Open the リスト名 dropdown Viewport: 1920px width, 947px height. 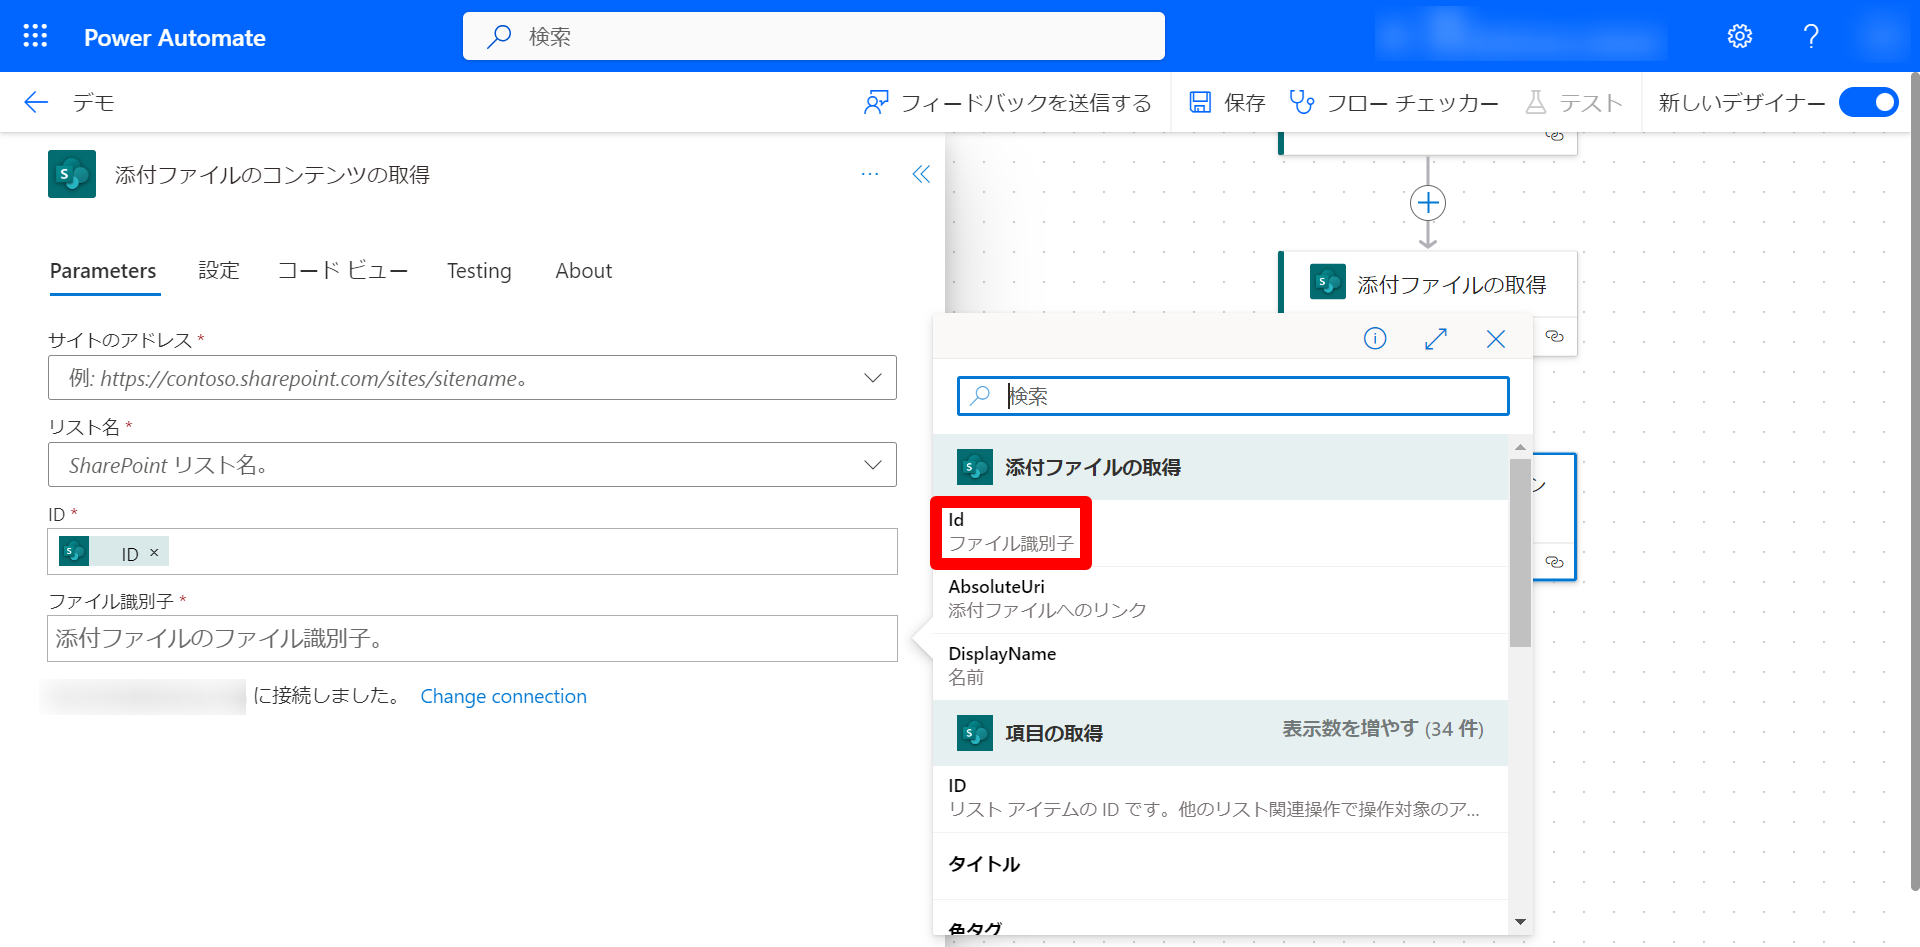(x=873, y=464)
